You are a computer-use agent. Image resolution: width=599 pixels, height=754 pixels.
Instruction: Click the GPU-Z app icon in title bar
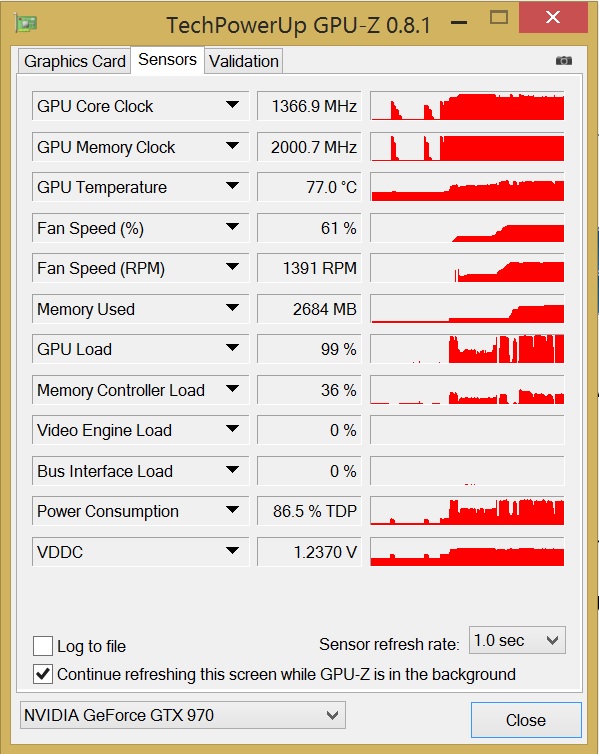tap(26, 23)
